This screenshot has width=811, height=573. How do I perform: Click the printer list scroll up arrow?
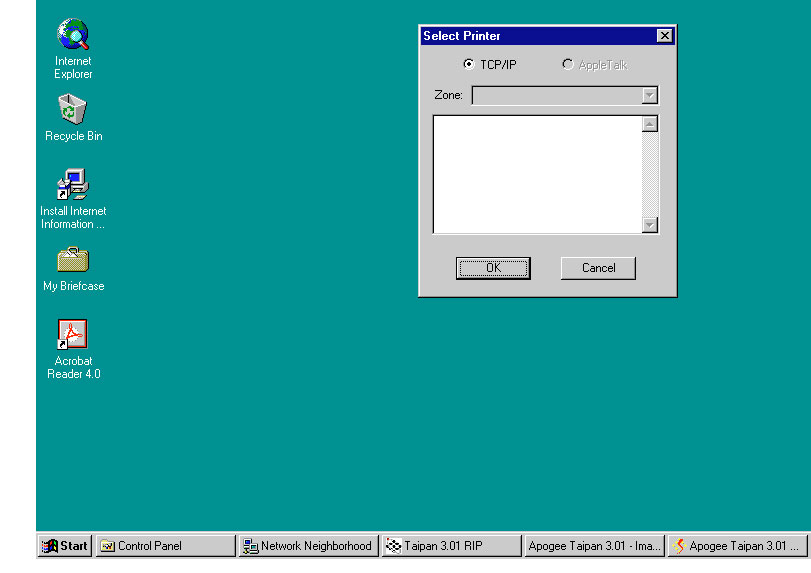coord(650,124)
